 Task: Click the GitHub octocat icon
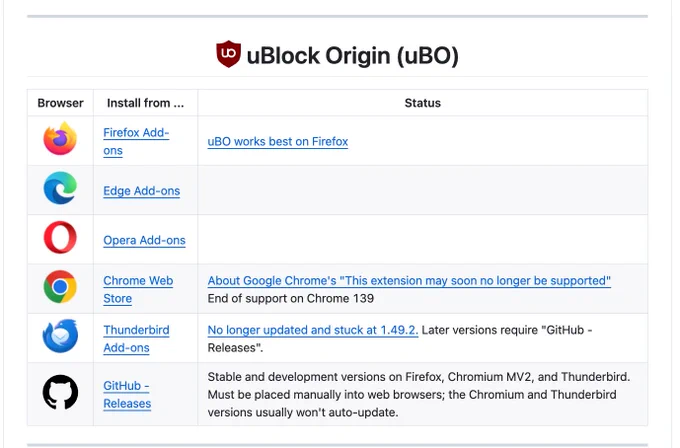(60, 392)
